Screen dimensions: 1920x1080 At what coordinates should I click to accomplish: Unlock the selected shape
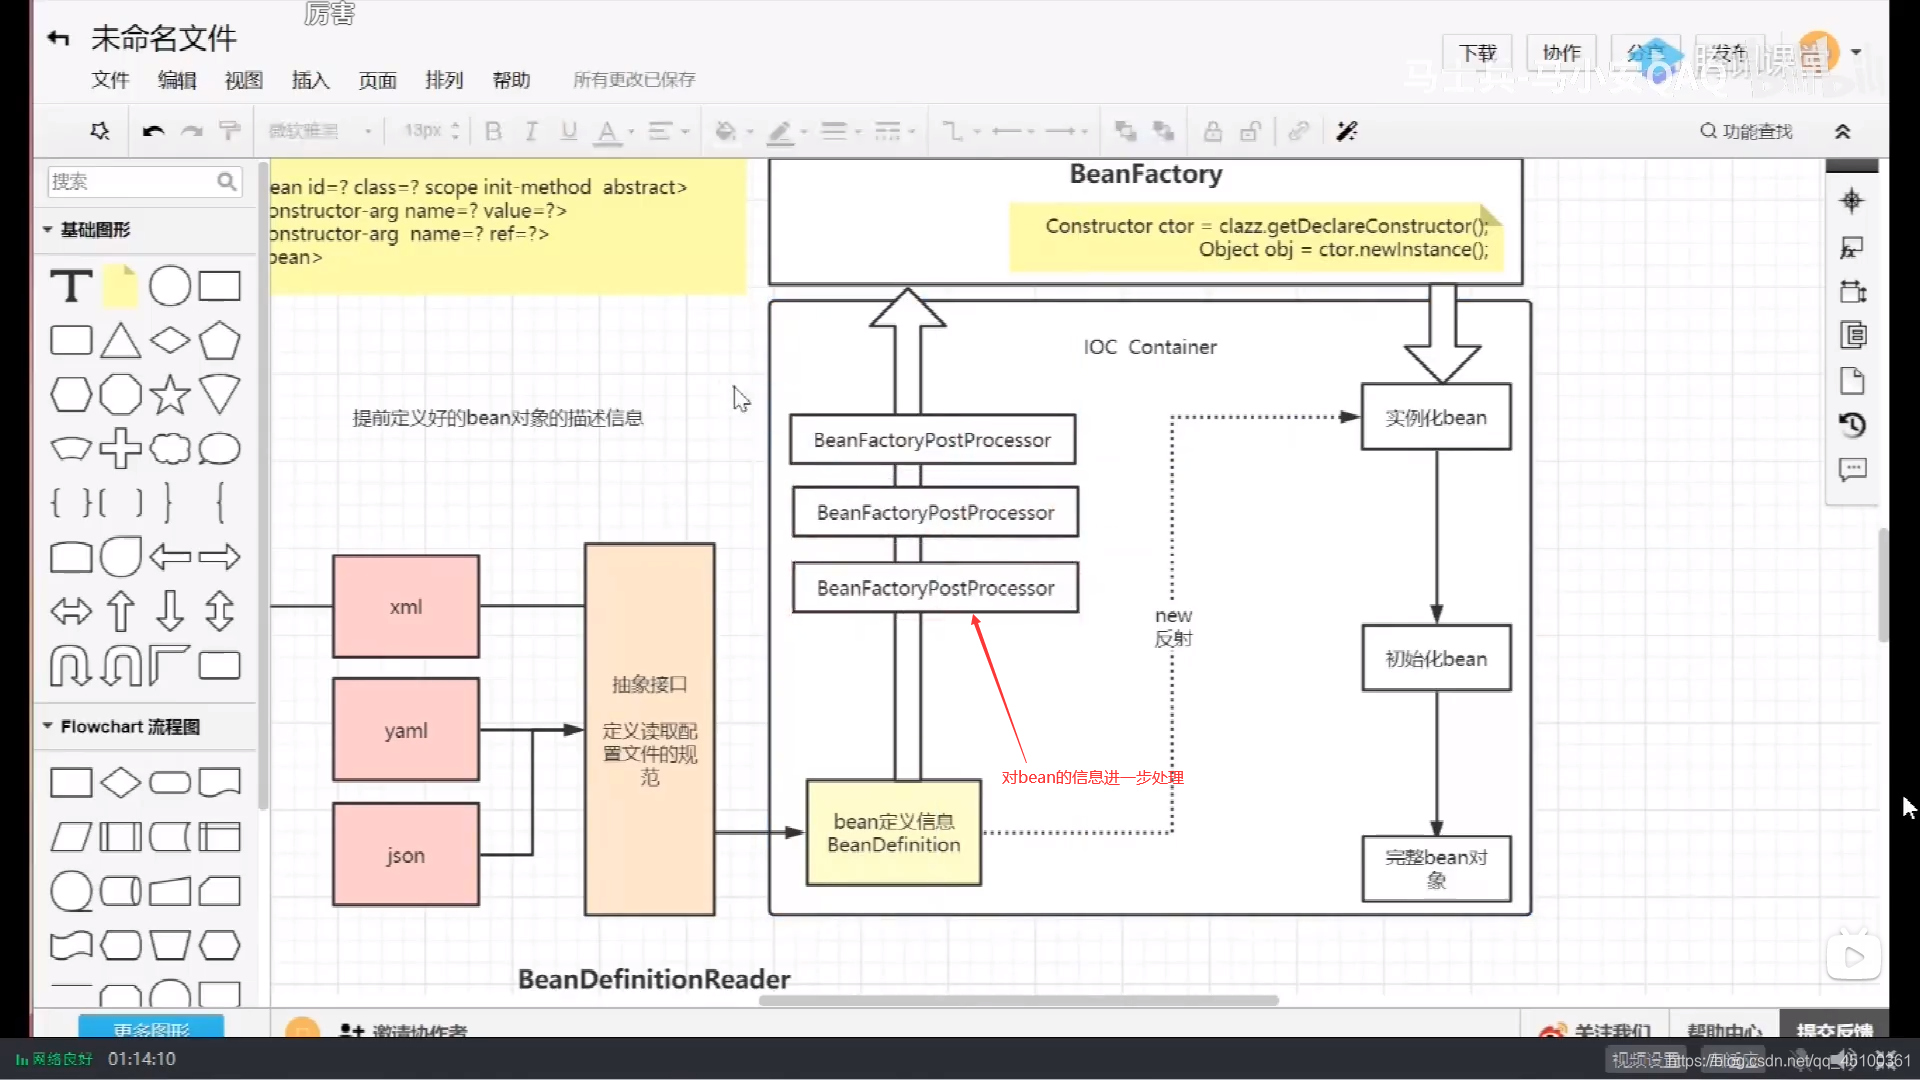click(1250, 131)
